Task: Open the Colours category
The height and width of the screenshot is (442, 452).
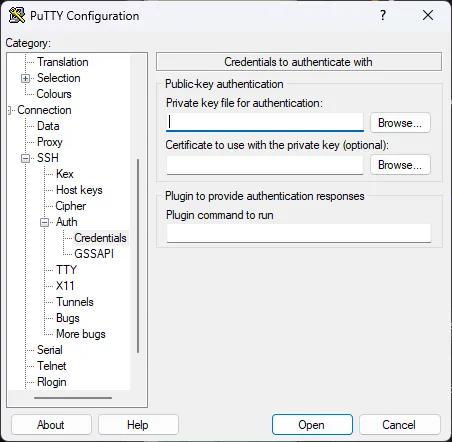Action: 54,94
